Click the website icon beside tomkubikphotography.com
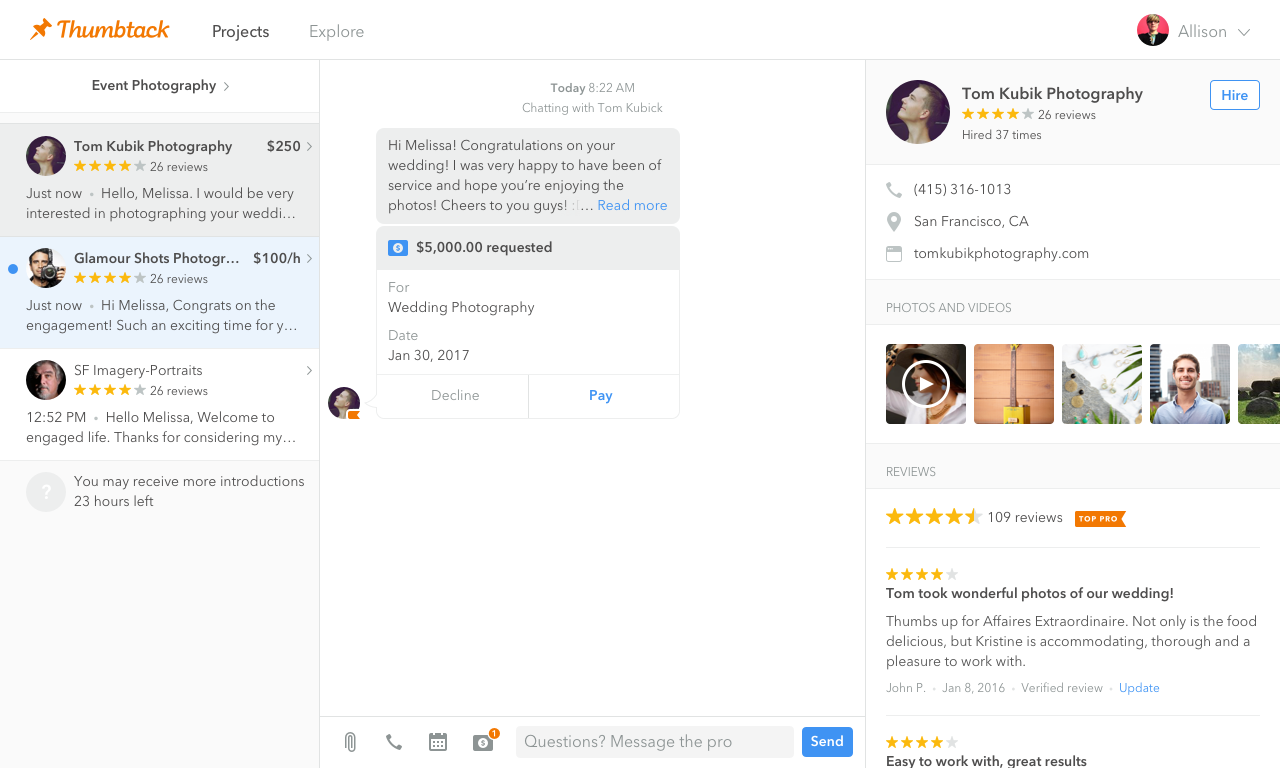The height and width of the screenshot is (768, 1280). click(x=894, y=254)
